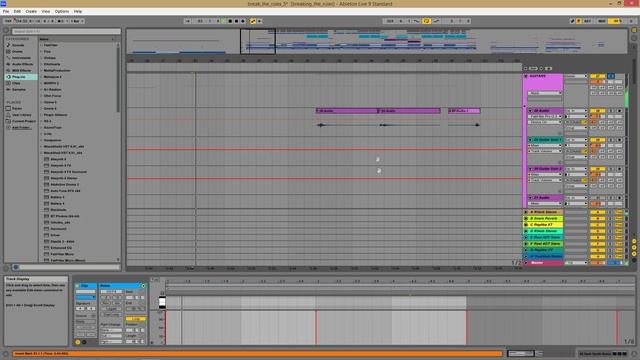
Task: Click the Add Folder link
Action: [x=21, y=127]
